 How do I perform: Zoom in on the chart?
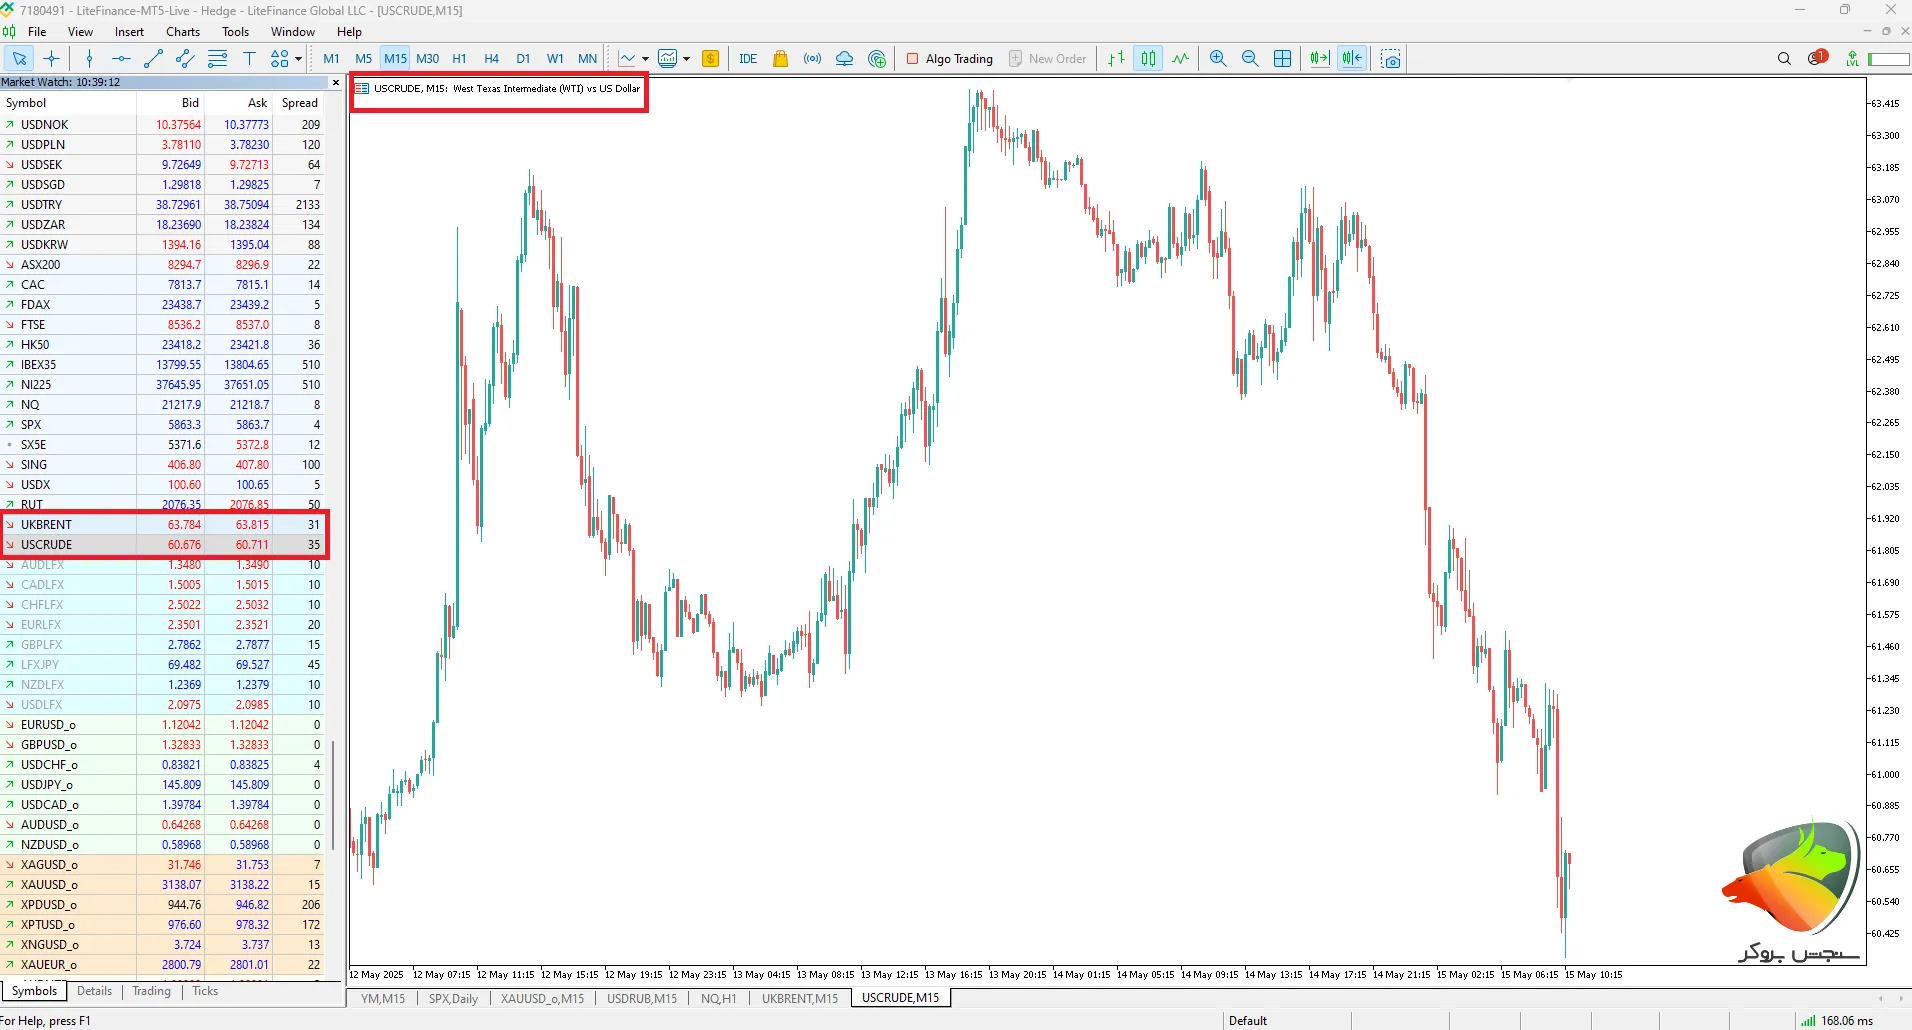pyautogui.click(x=1218, y=59)
